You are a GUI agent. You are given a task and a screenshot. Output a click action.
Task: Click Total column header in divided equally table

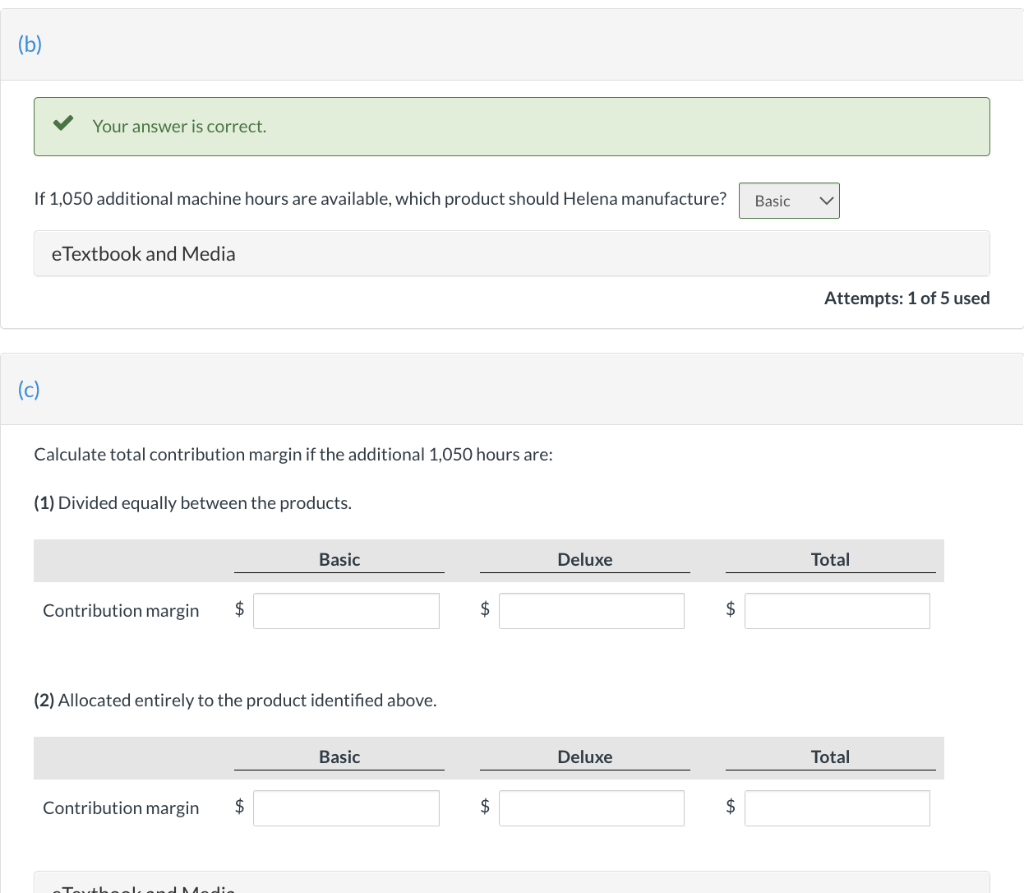pyautogui.click(x=830, y=560)
